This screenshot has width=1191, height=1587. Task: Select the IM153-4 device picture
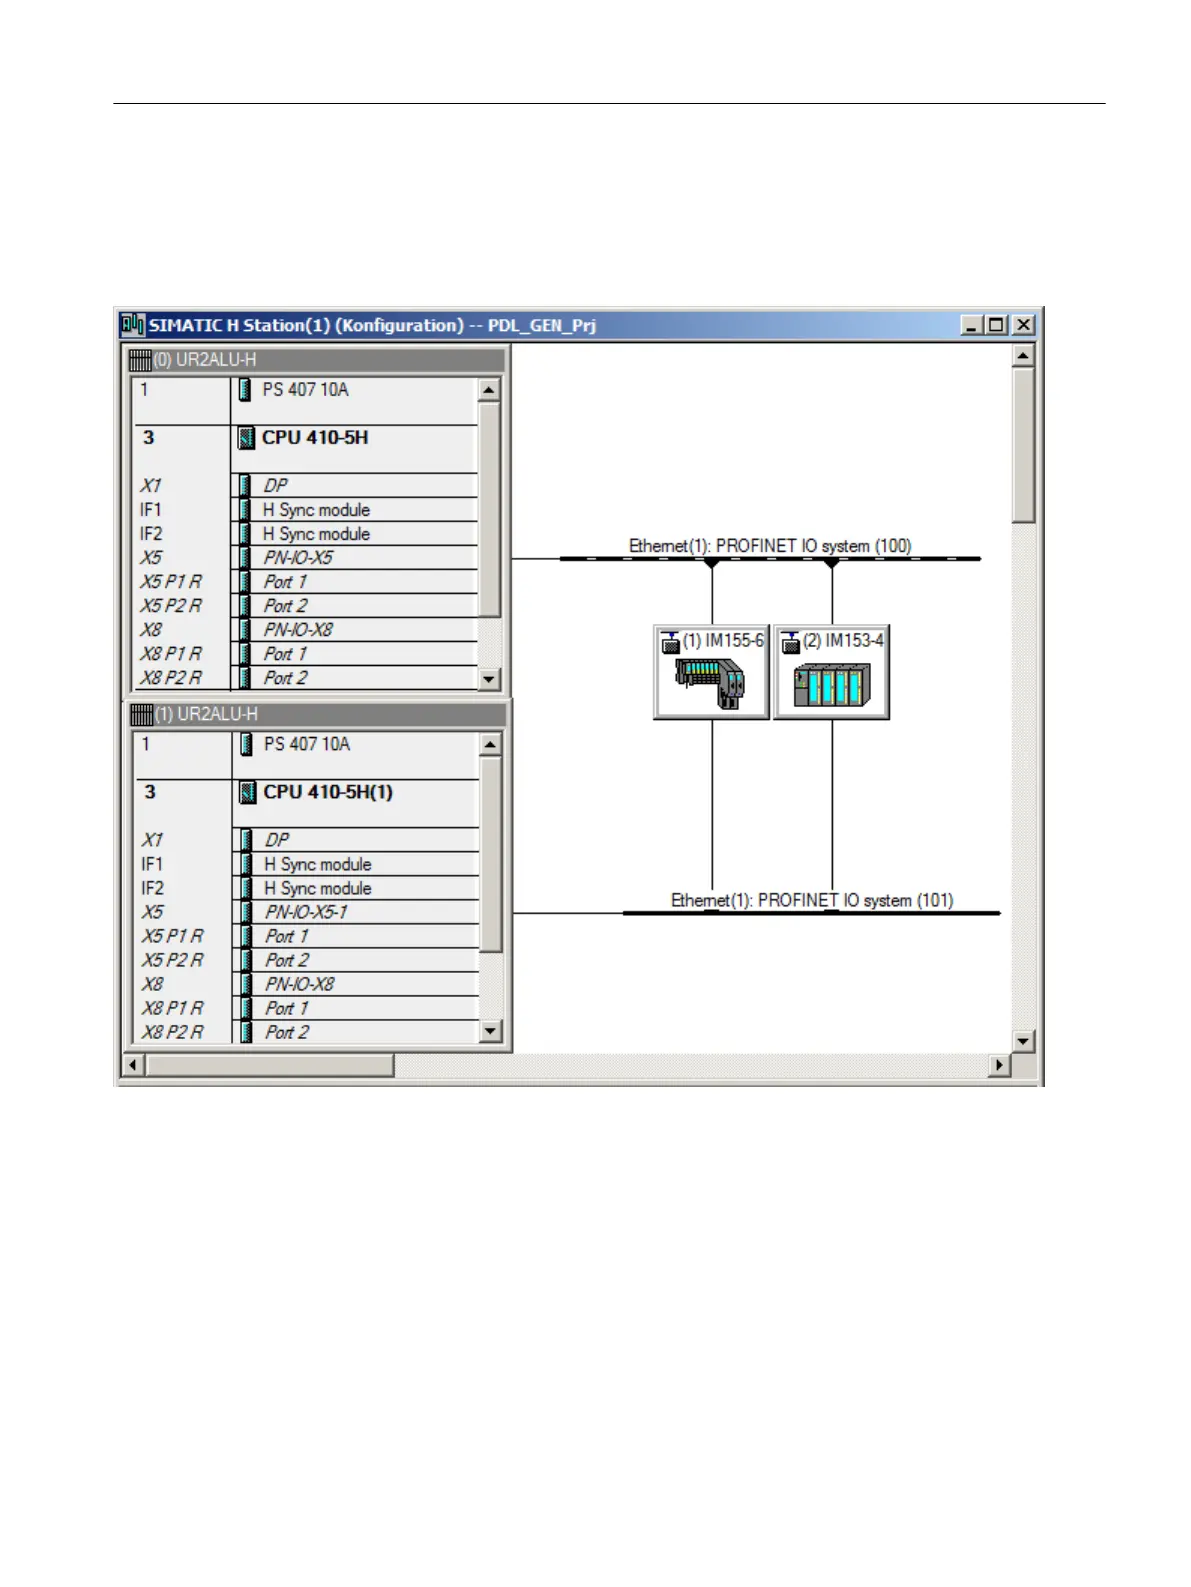click(x=832, y=684)
